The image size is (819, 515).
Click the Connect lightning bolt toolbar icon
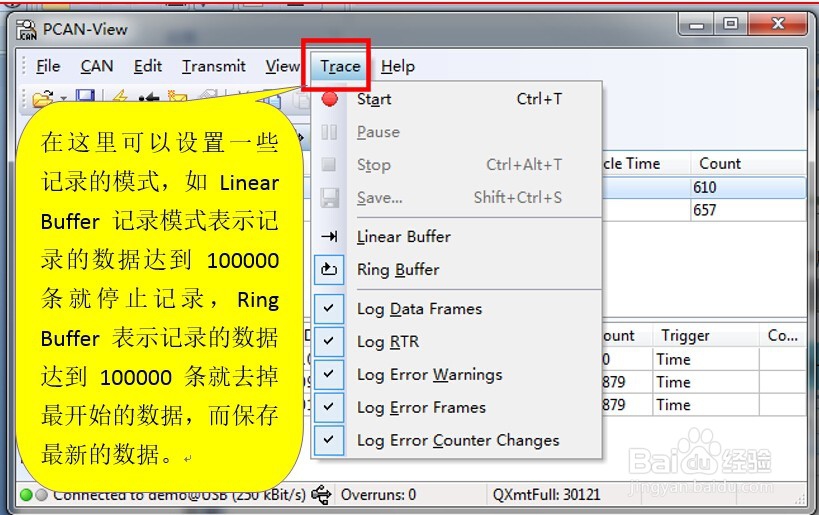coord(120,97)
